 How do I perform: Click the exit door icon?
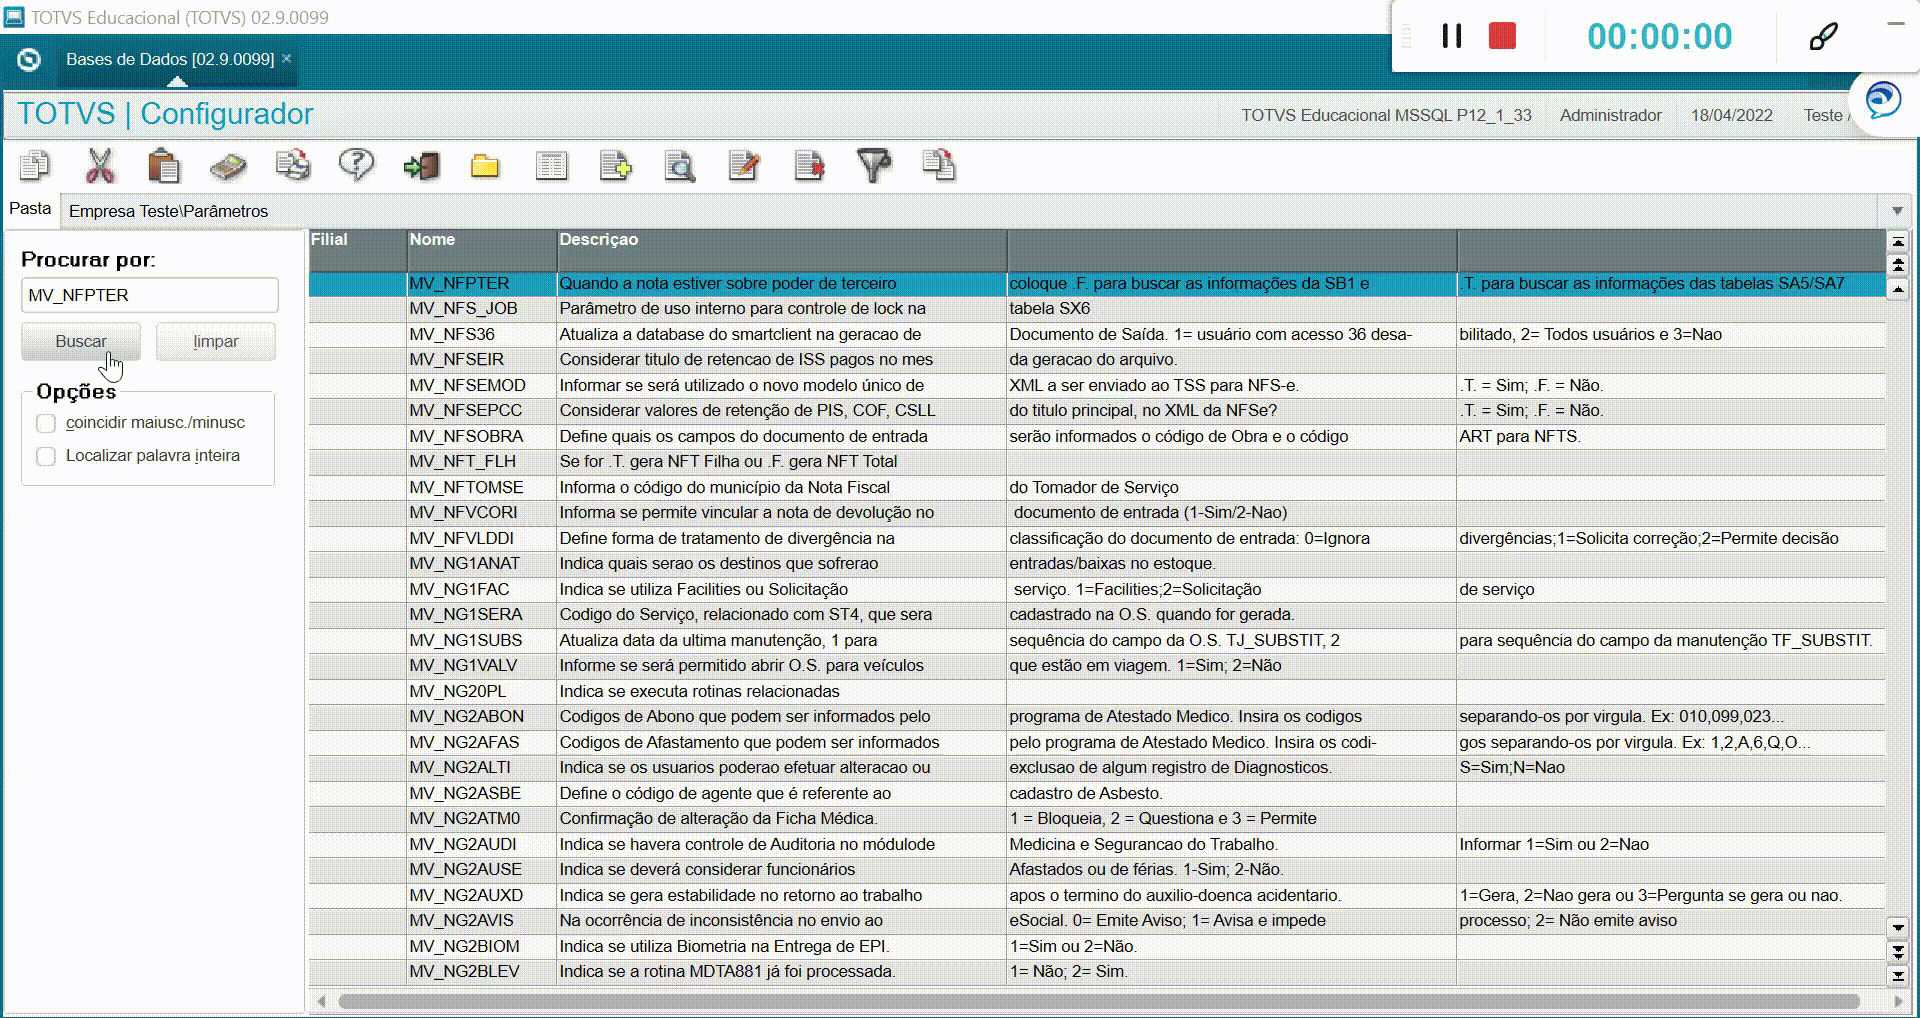click(421, 165)
